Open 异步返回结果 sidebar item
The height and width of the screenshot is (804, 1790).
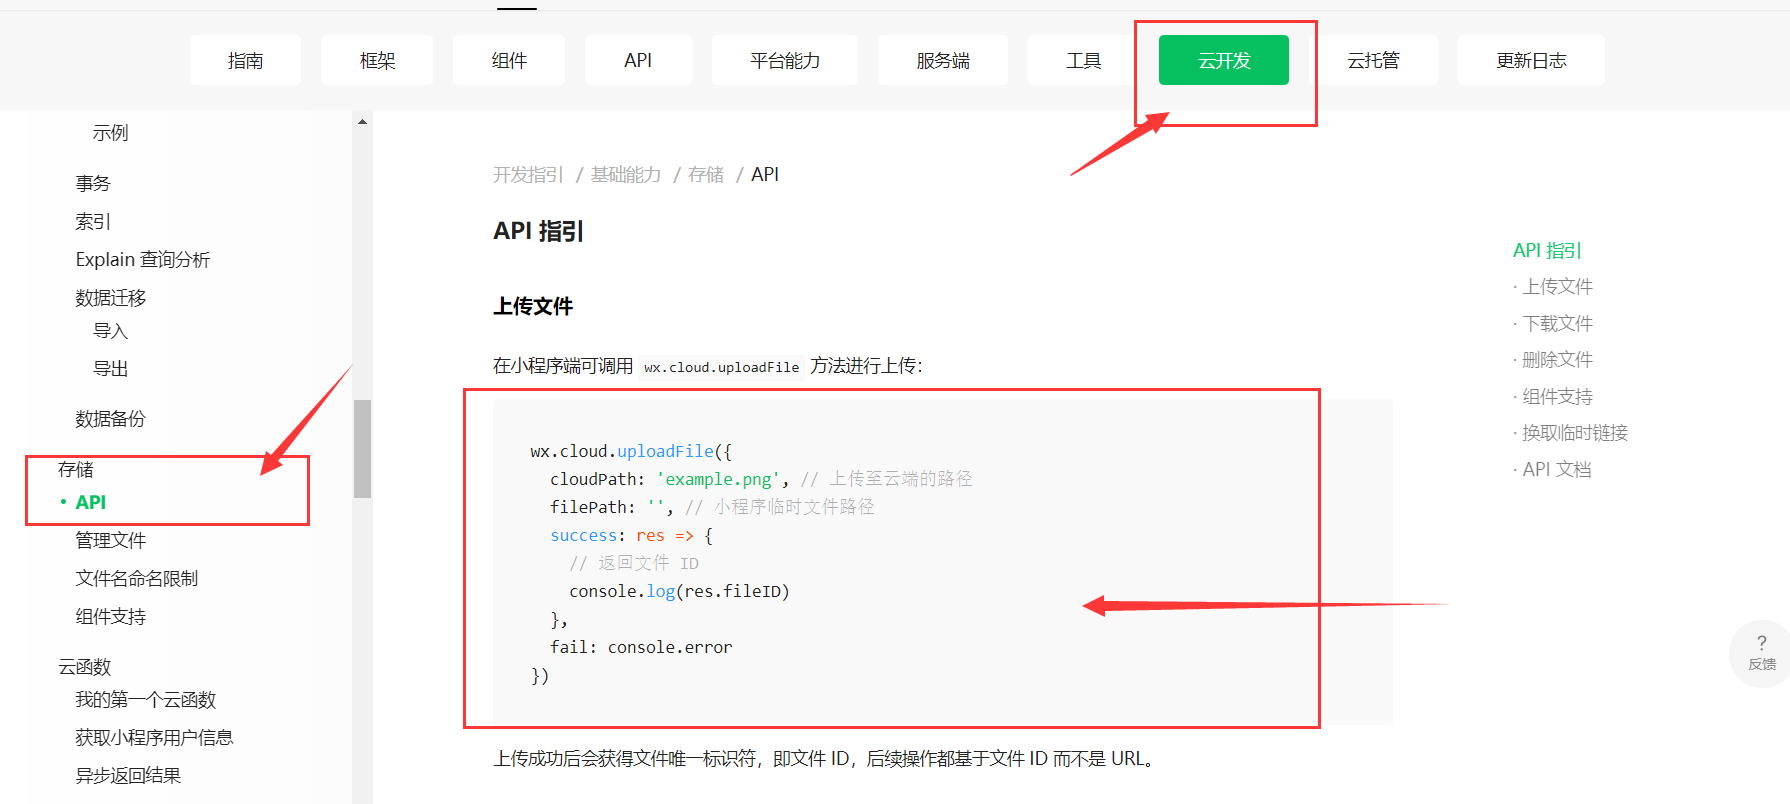(x=128, y=775)
